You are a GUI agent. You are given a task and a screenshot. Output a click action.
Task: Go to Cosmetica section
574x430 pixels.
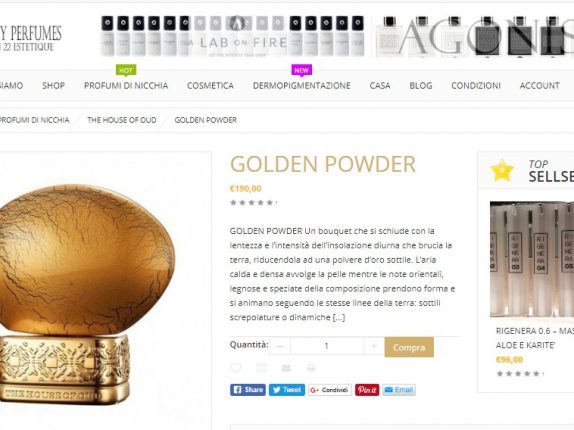coord(210,86)
